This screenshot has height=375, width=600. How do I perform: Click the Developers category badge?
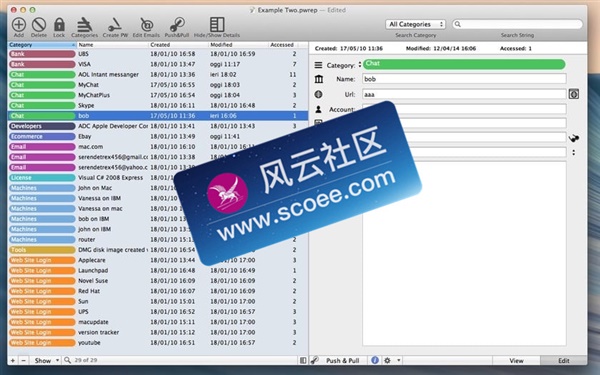pos(42,126)
